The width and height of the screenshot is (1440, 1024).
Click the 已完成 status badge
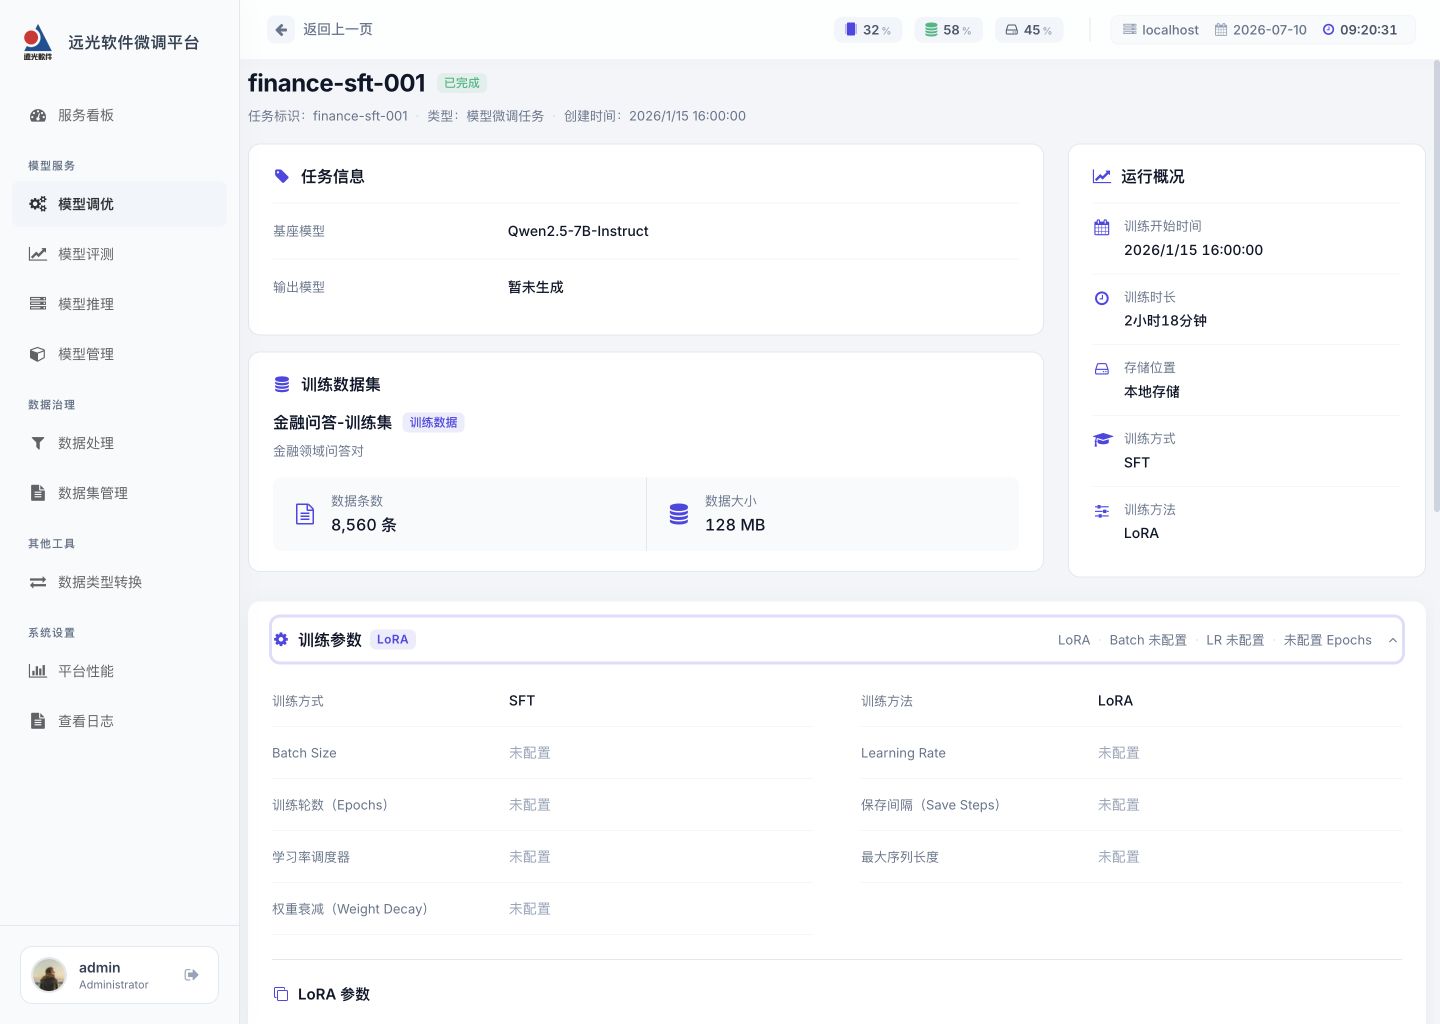[x=462, y=83]
